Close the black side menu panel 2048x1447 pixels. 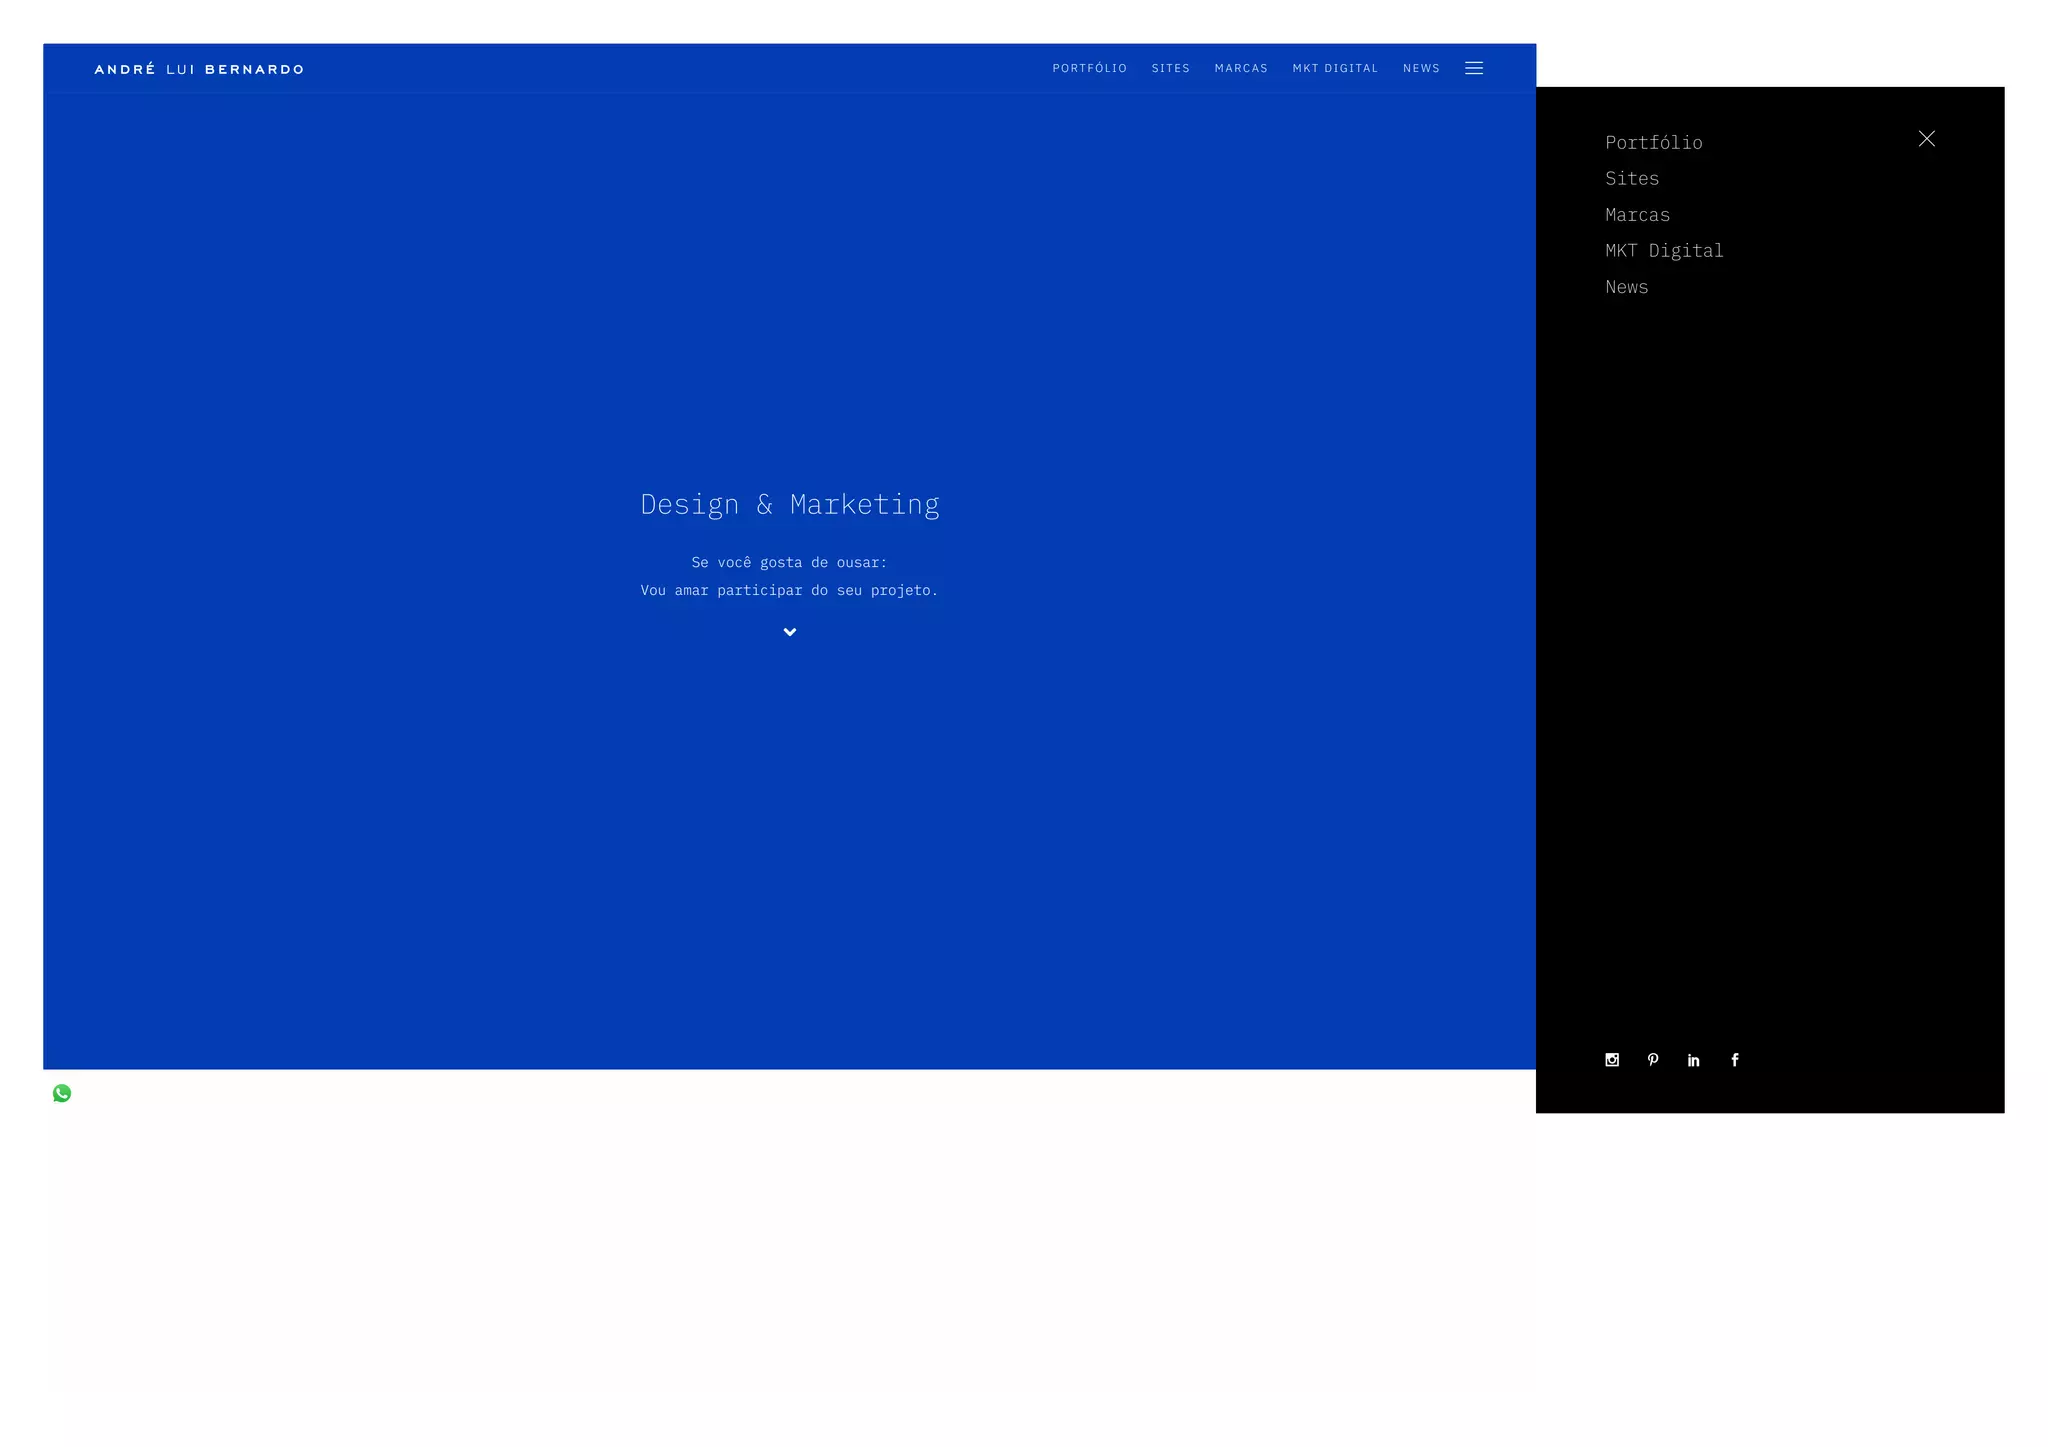click(1926, 139)
